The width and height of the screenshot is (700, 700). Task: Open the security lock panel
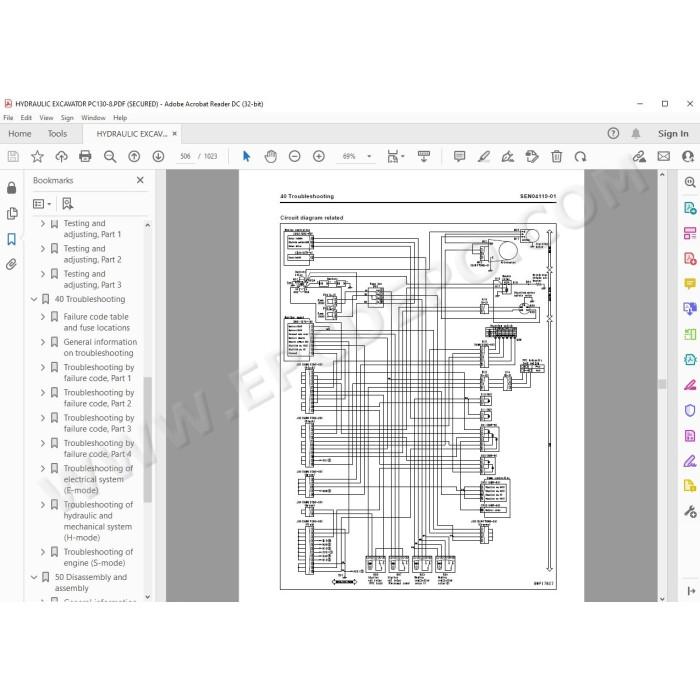[x=12, y=188]
